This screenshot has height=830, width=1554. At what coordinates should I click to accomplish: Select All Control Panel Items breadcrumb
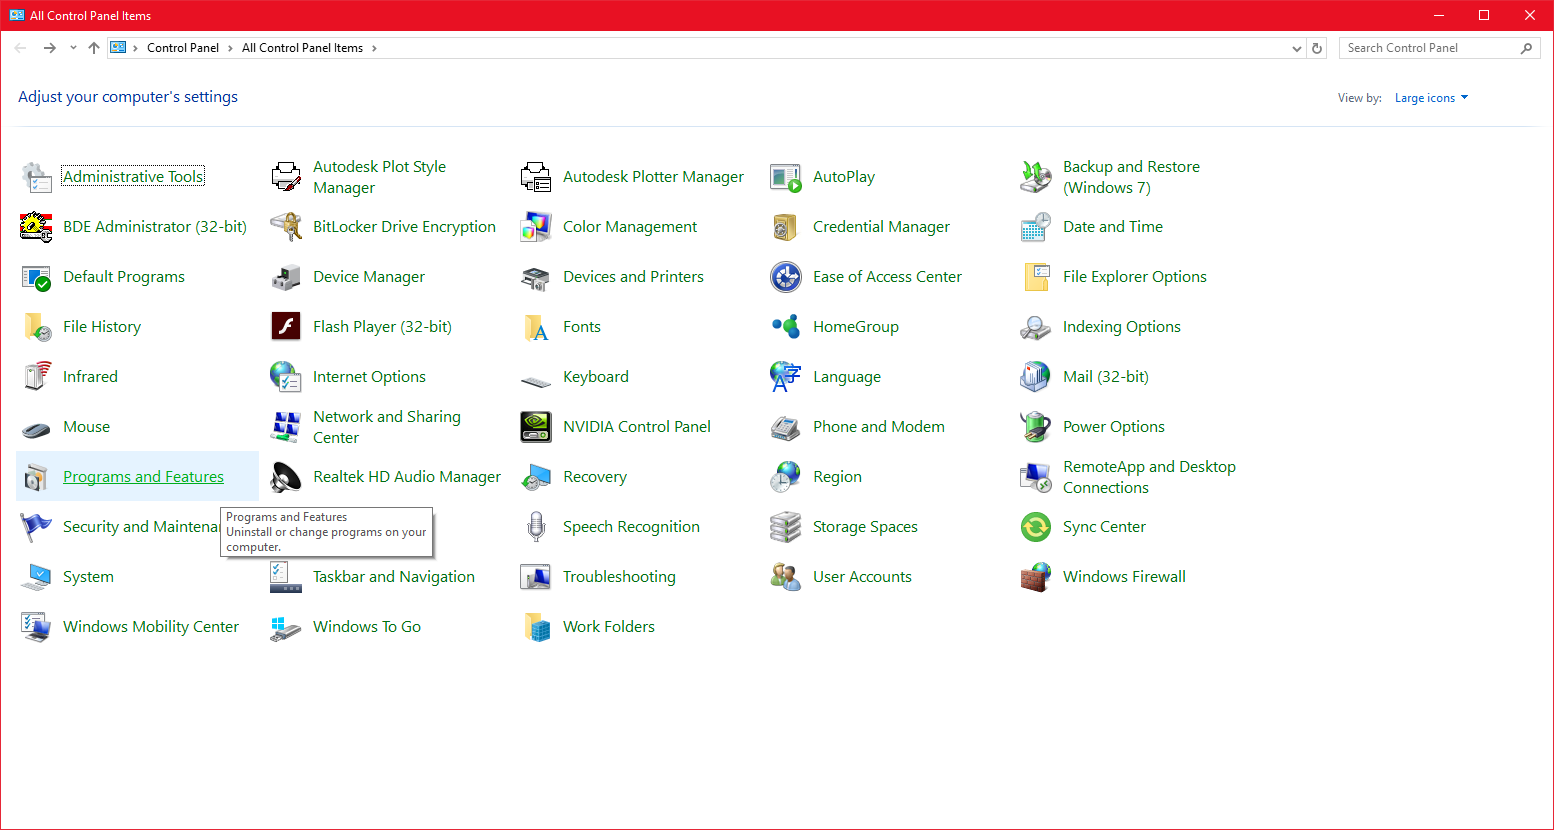pyautogui.click(x=302, y=48)
